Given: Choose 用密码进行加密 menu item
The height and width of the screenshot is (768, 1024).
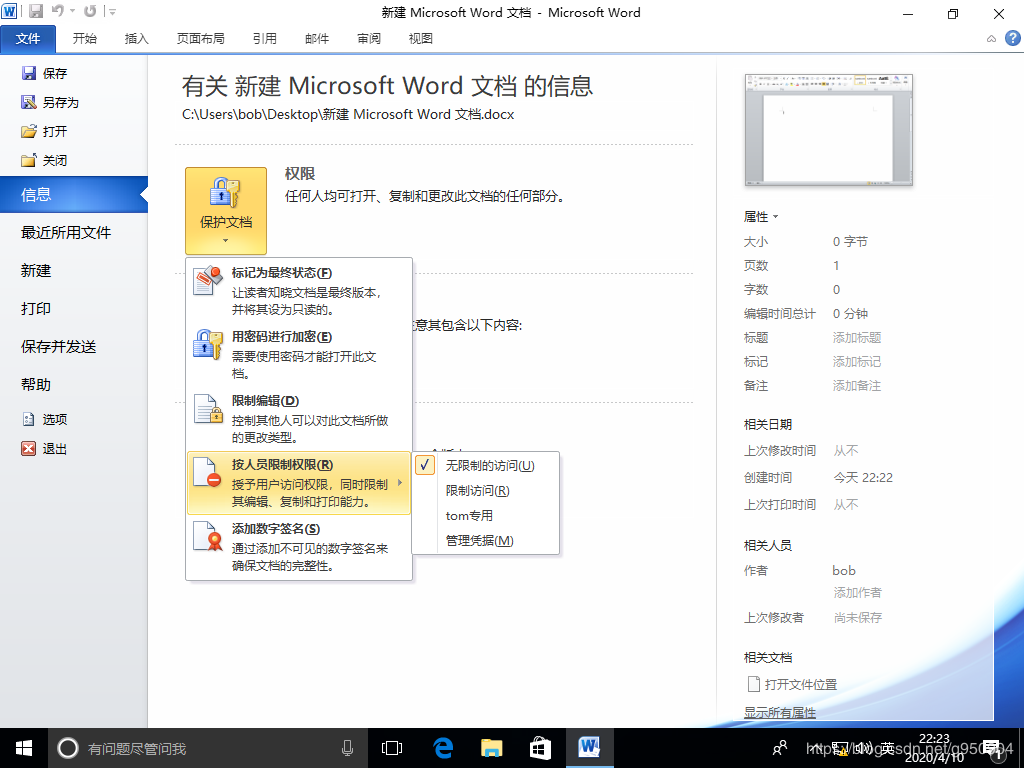Looking at the screenshot, I should coord(300,355).
